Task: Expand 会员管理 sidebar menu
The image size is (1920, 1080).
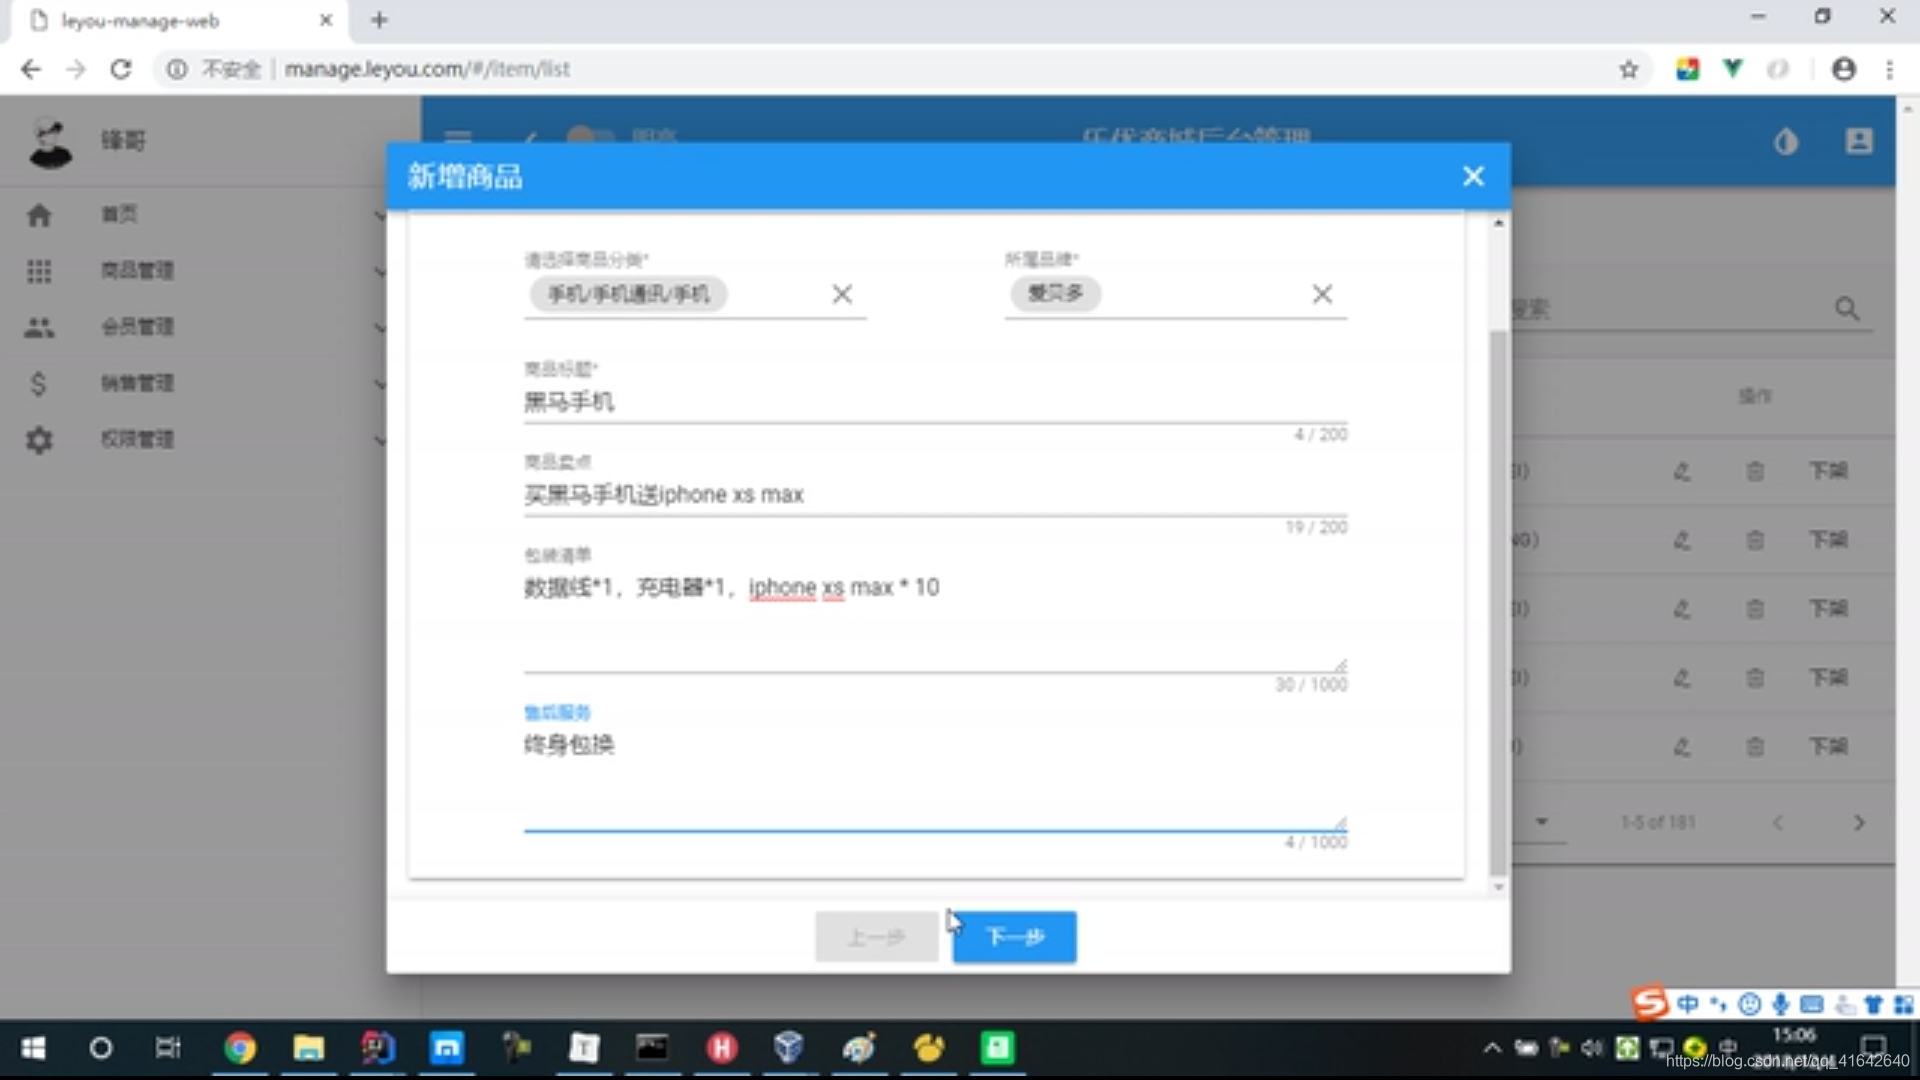Action: pyautogui.click(x=138, y=327)
